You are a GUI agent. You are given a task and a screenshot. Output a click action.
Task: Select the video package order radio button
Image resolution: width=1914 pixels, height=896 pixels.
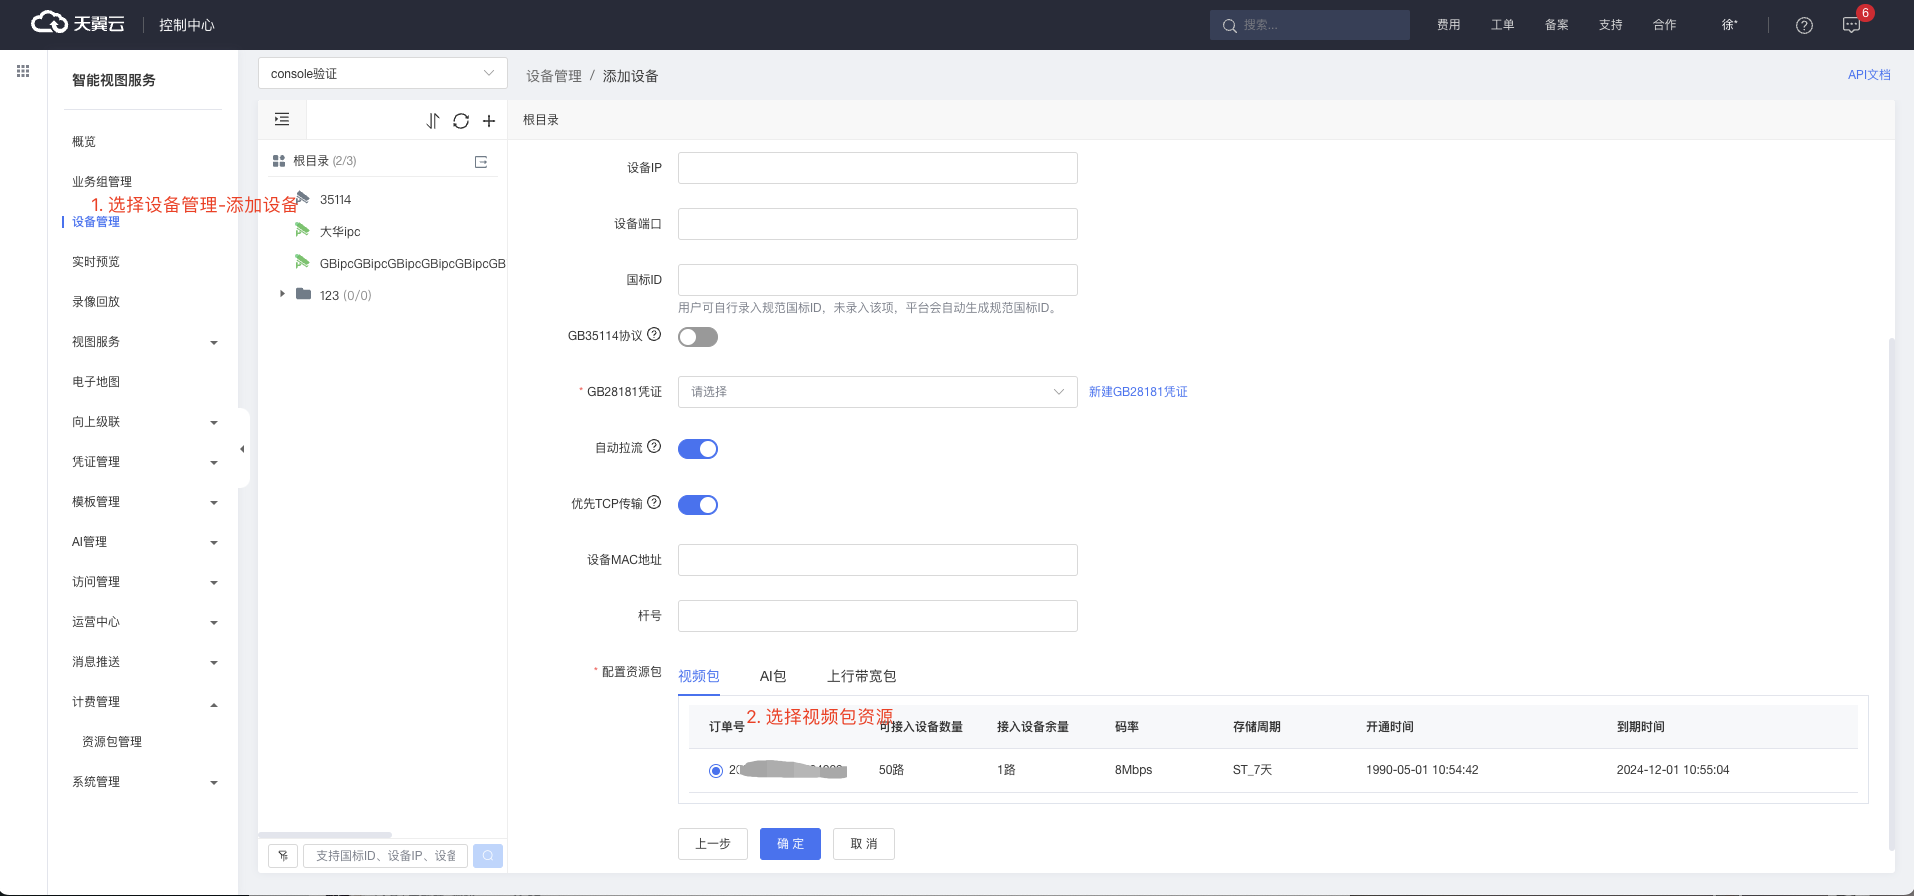coord(716,771)
